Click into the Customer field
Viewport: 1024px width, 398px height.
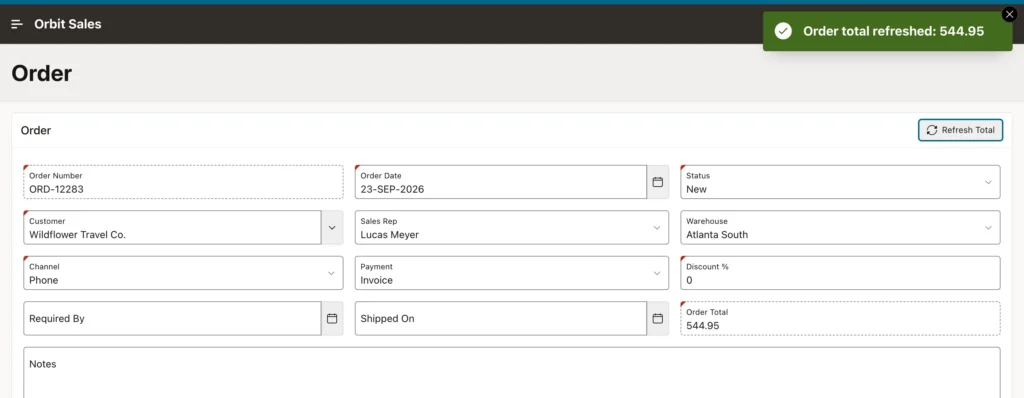point(172,227)
